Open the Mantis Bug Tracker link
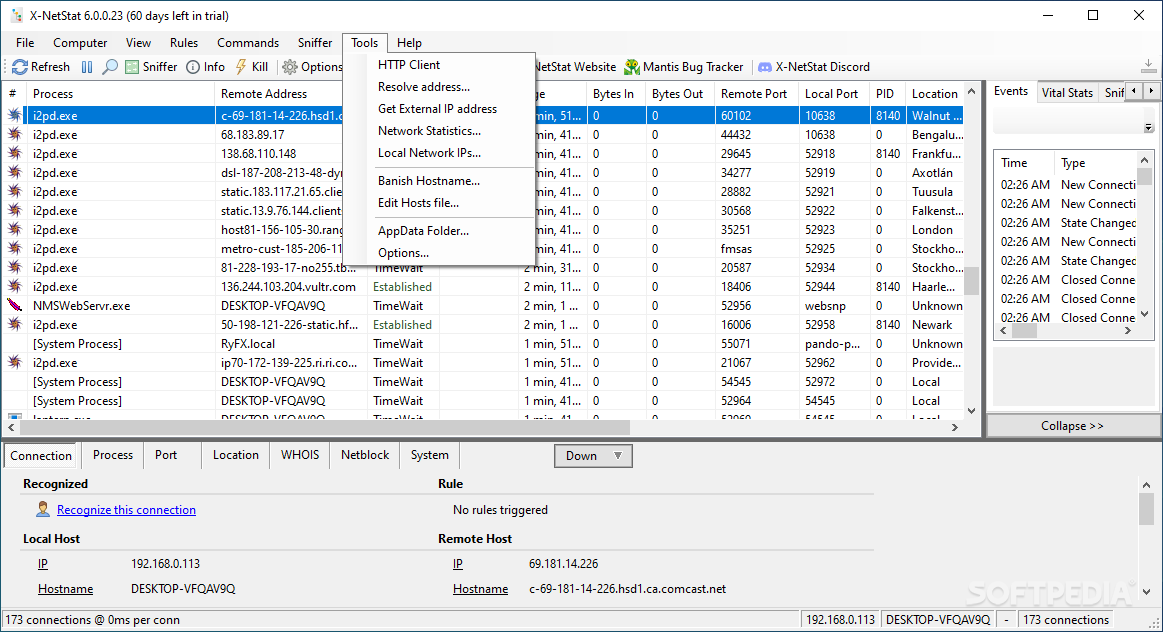The width and height of the screenshot is (1163, 632). (683, 67)
